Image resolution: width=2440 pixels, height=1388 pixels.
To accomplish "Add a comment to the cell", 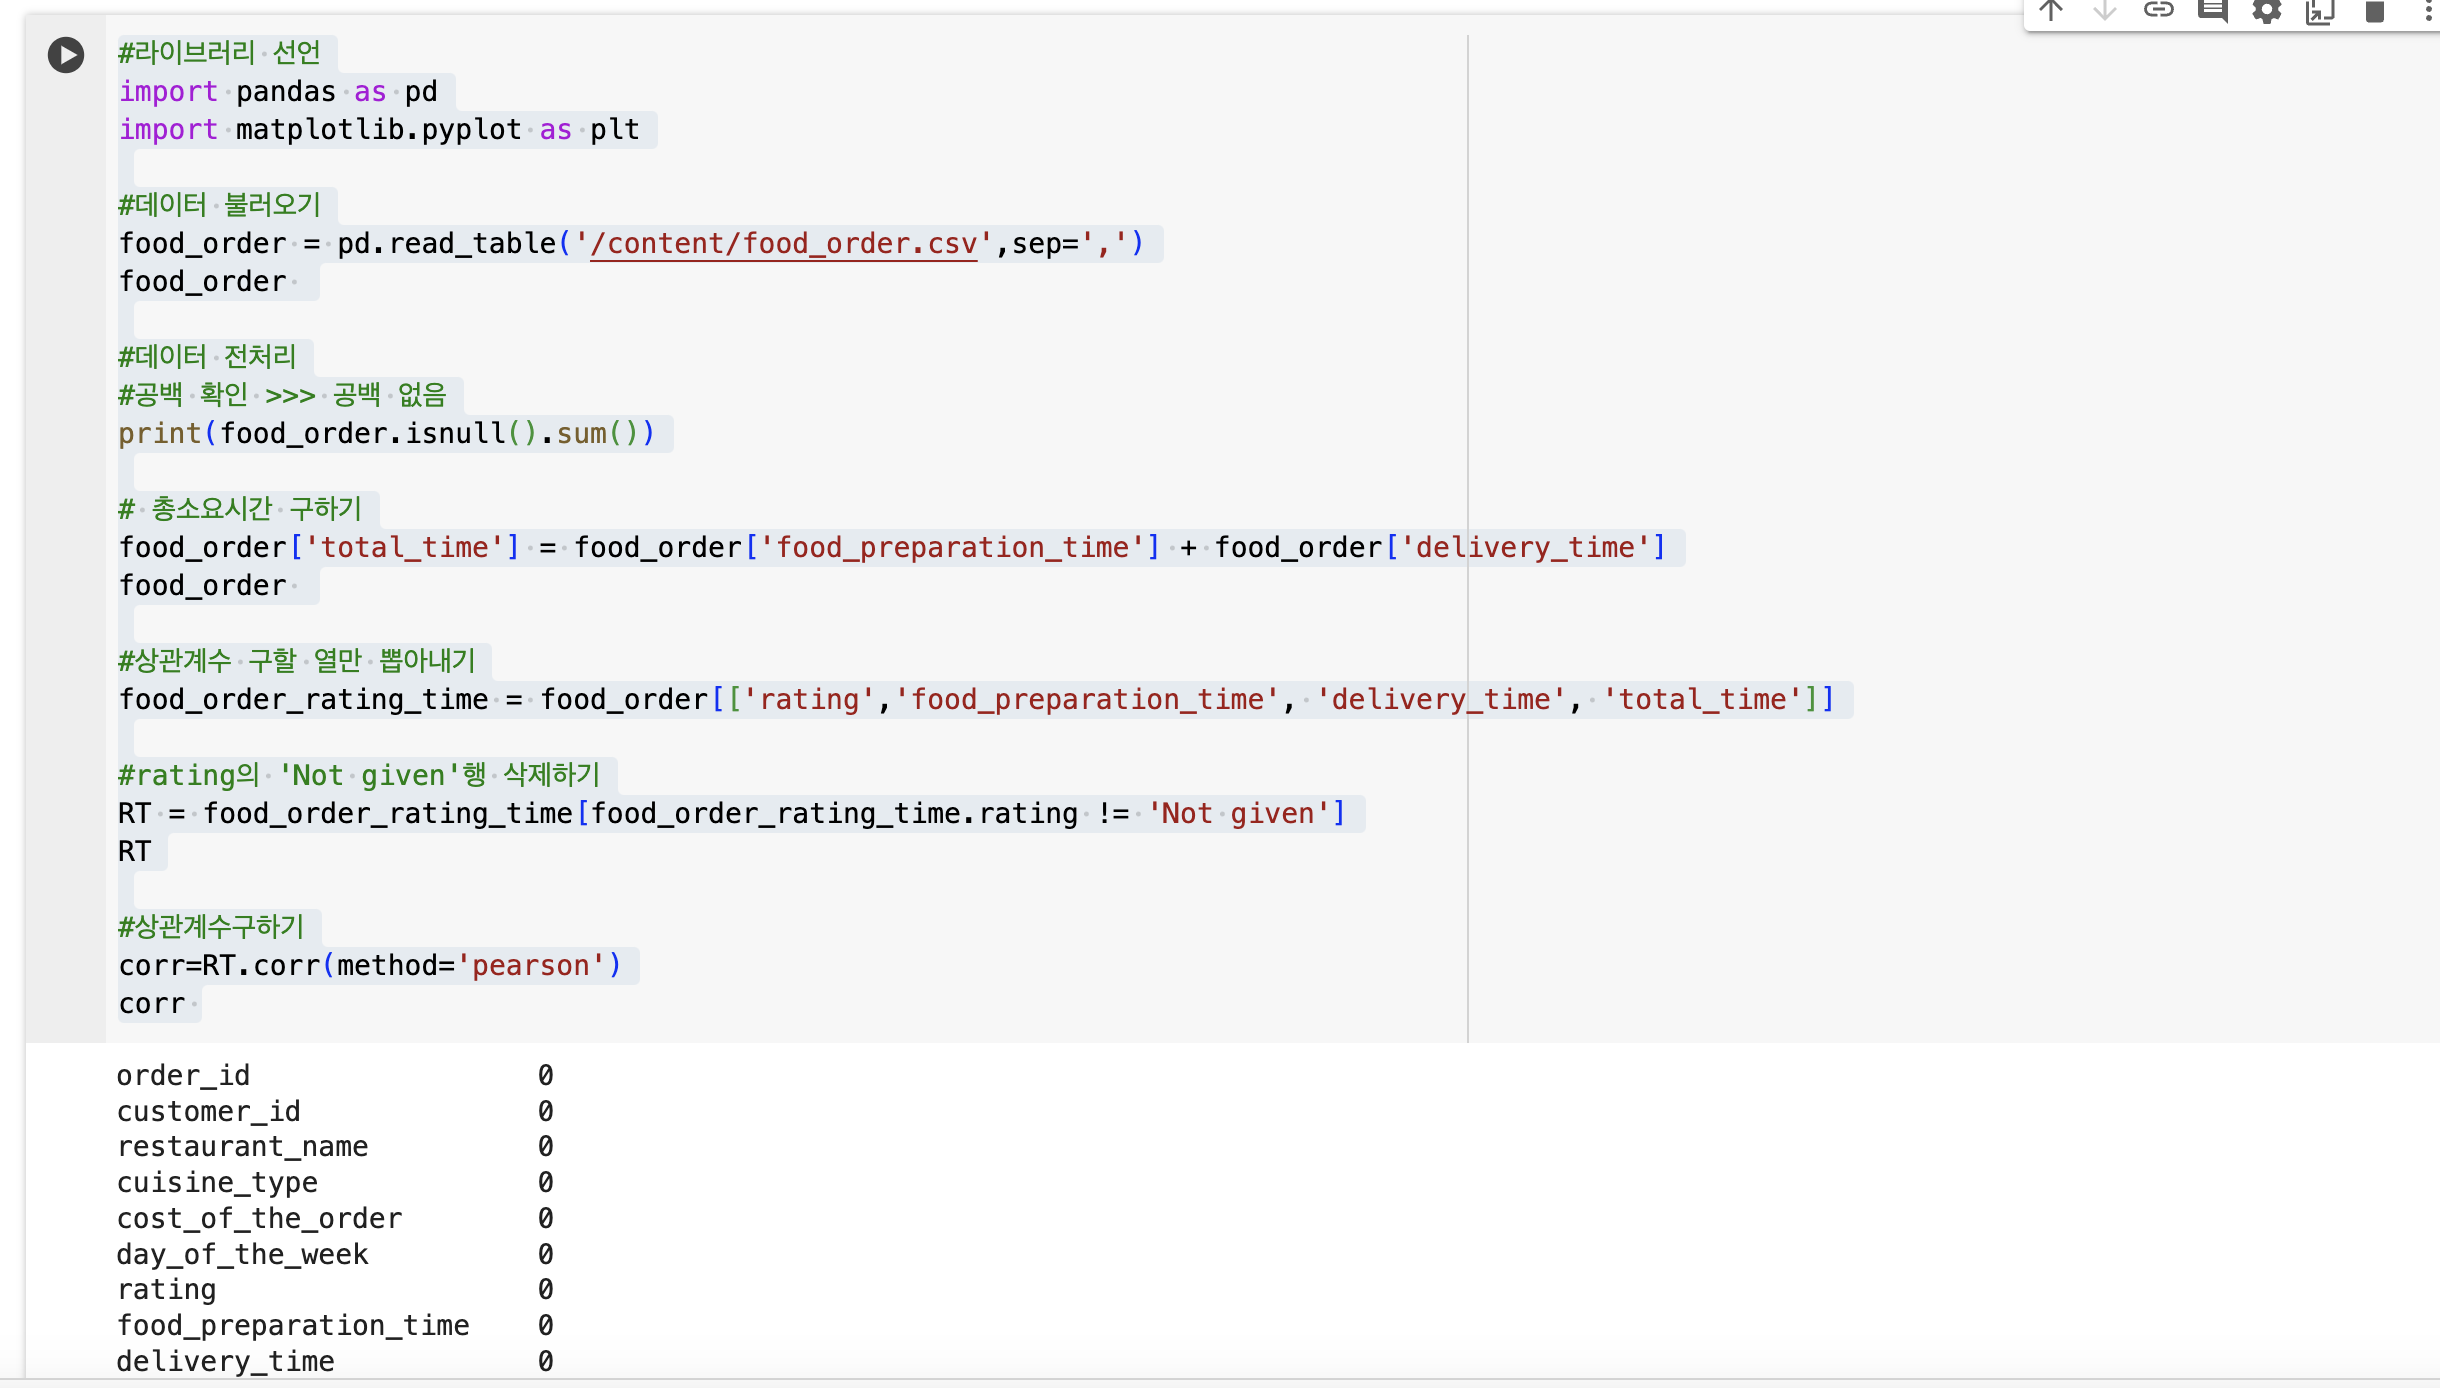I will point(2213,11).
